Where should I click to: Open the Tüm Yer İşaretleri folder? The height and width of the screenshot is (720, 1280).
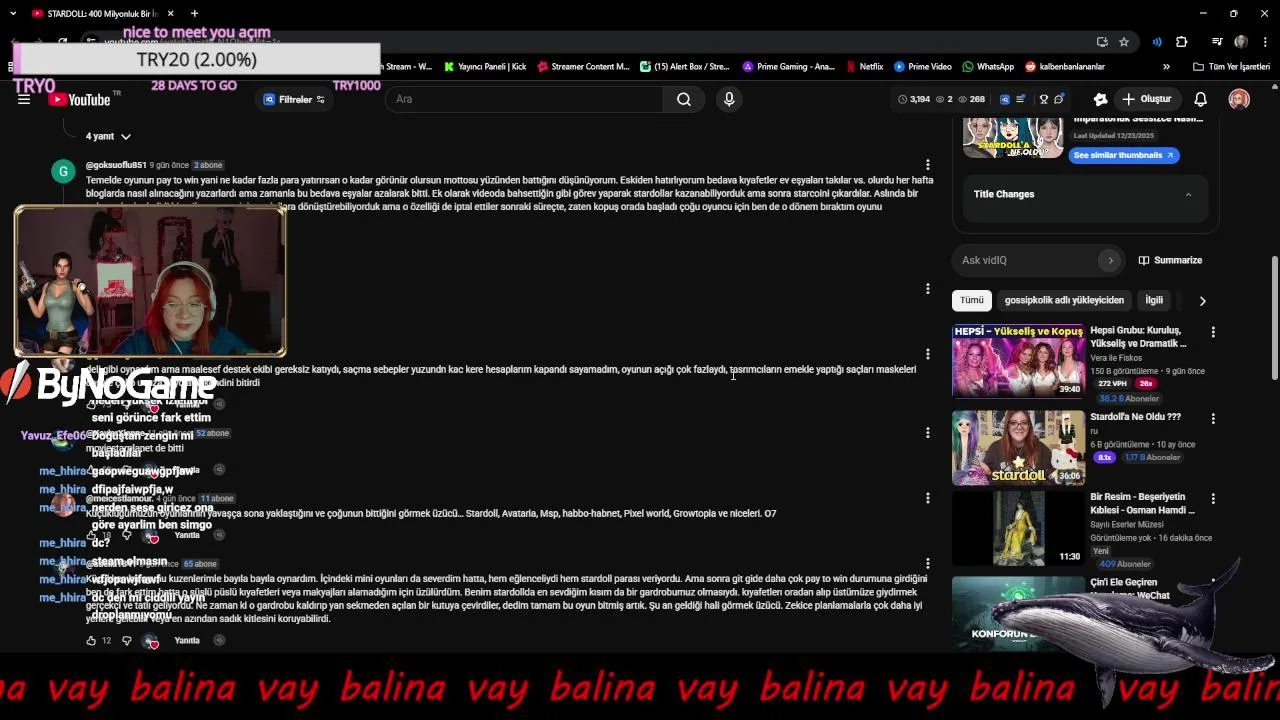[x=1231, y=67]
